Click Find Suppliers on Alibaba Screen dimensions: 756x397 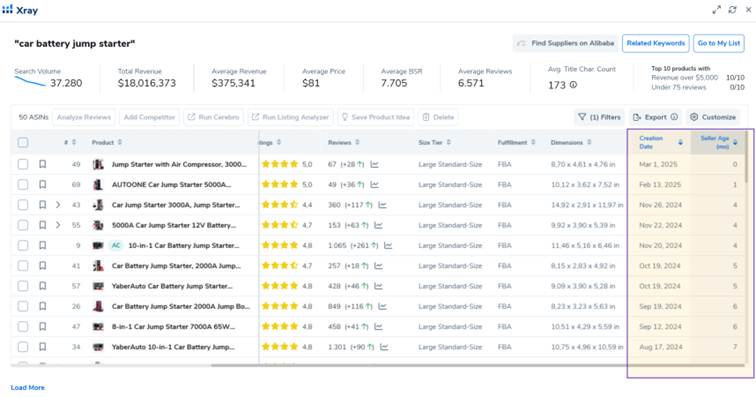tap(566, 43)
